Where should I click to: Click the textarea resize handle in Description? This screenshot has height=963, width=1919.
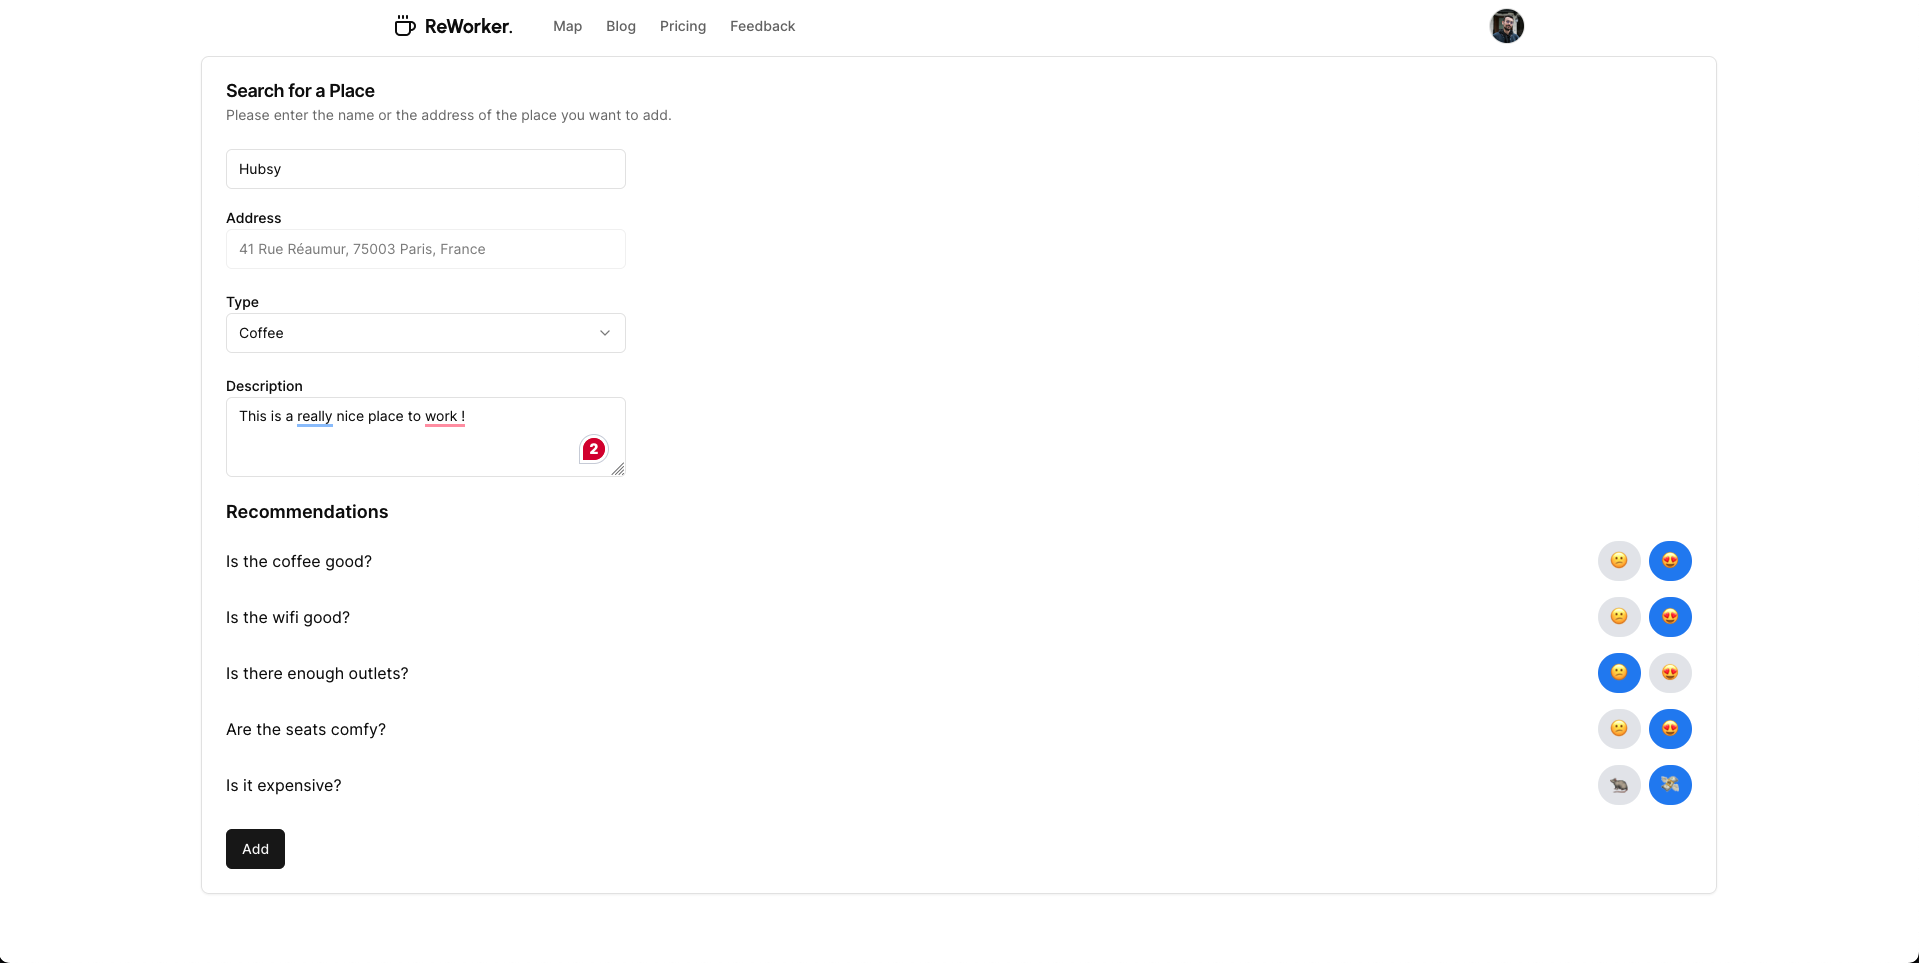[x=618, y=469]
